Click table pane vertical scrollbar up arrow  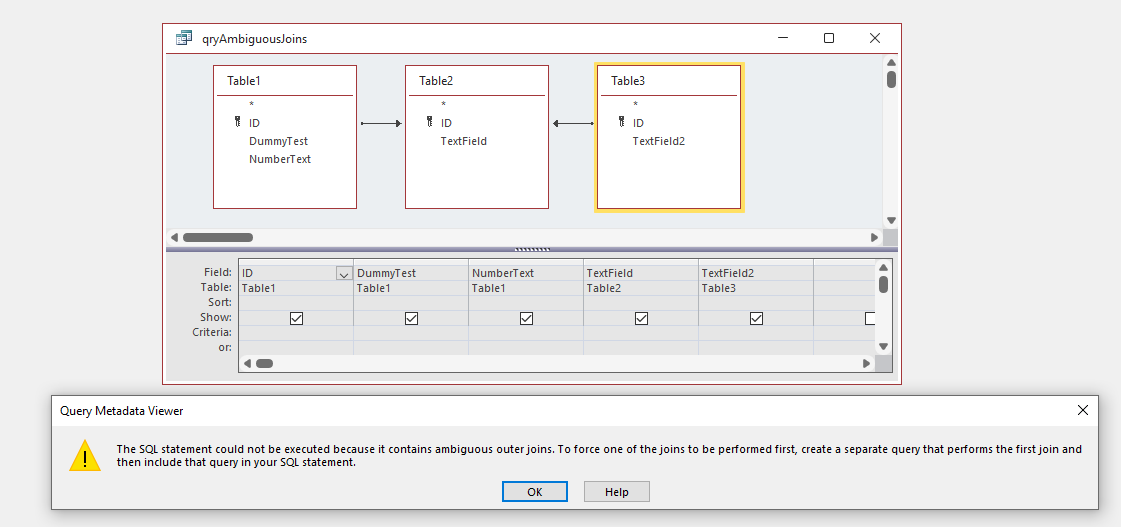pyautogui.click(x=891, y=63)
